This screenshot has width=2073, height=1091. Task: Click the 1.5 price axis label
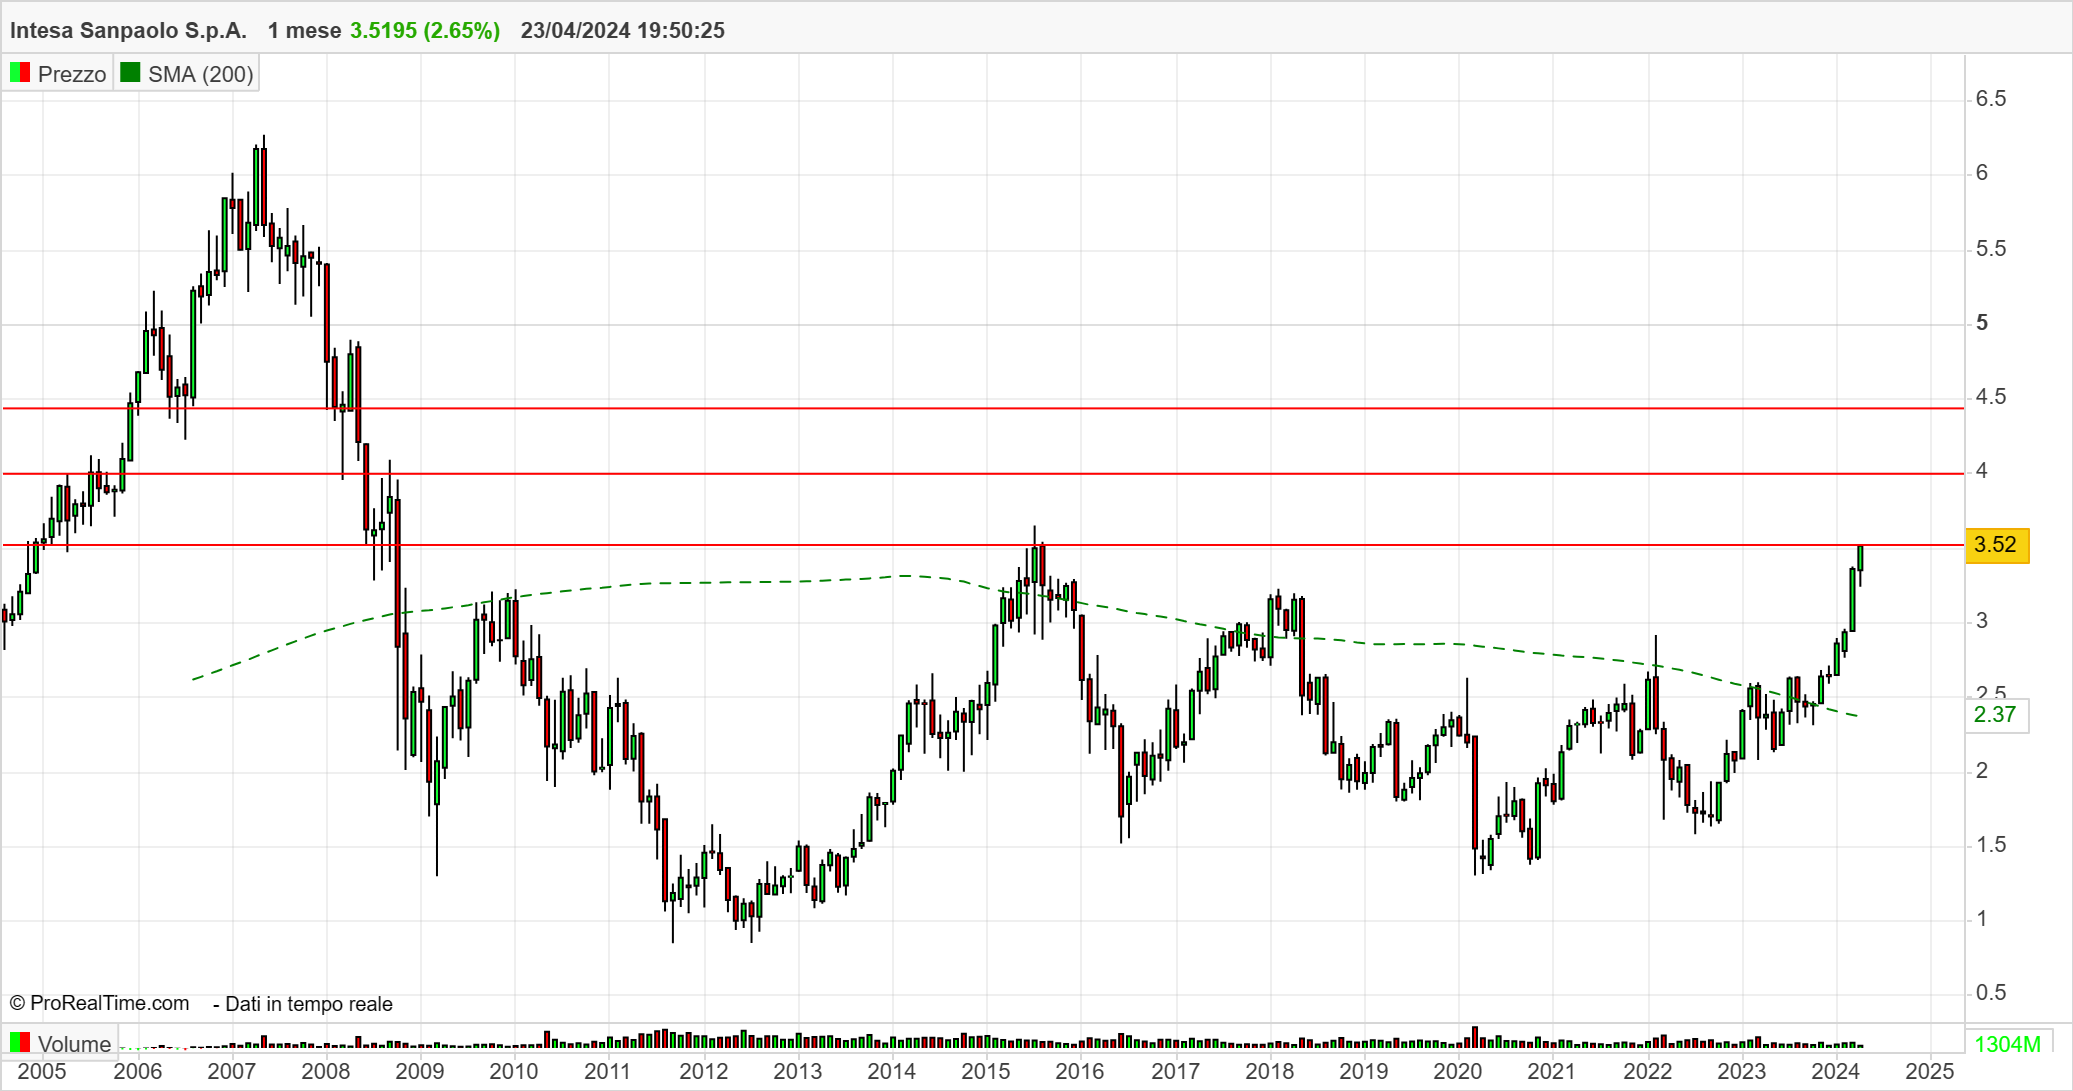pyautogui.click(x=1991, y=845)
